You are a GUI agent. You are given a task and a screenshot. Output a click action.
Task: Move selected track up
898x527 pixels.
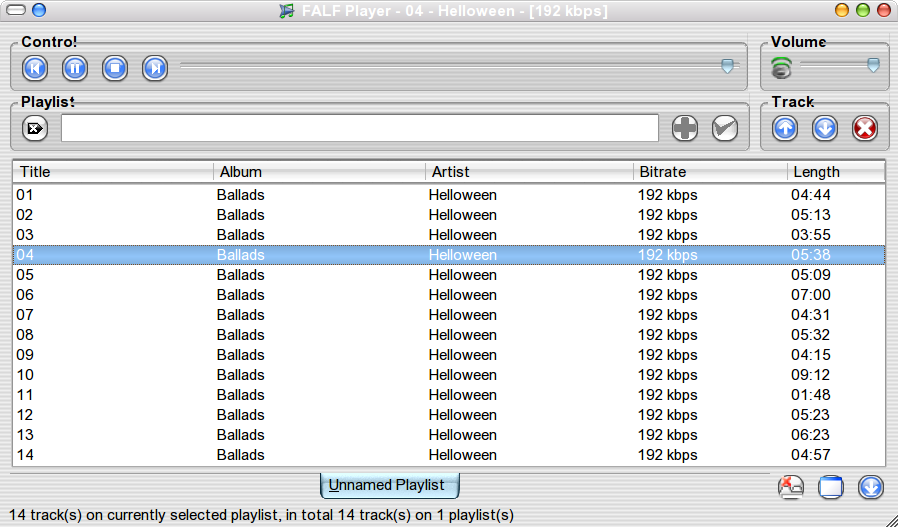(x=785, y=128)
